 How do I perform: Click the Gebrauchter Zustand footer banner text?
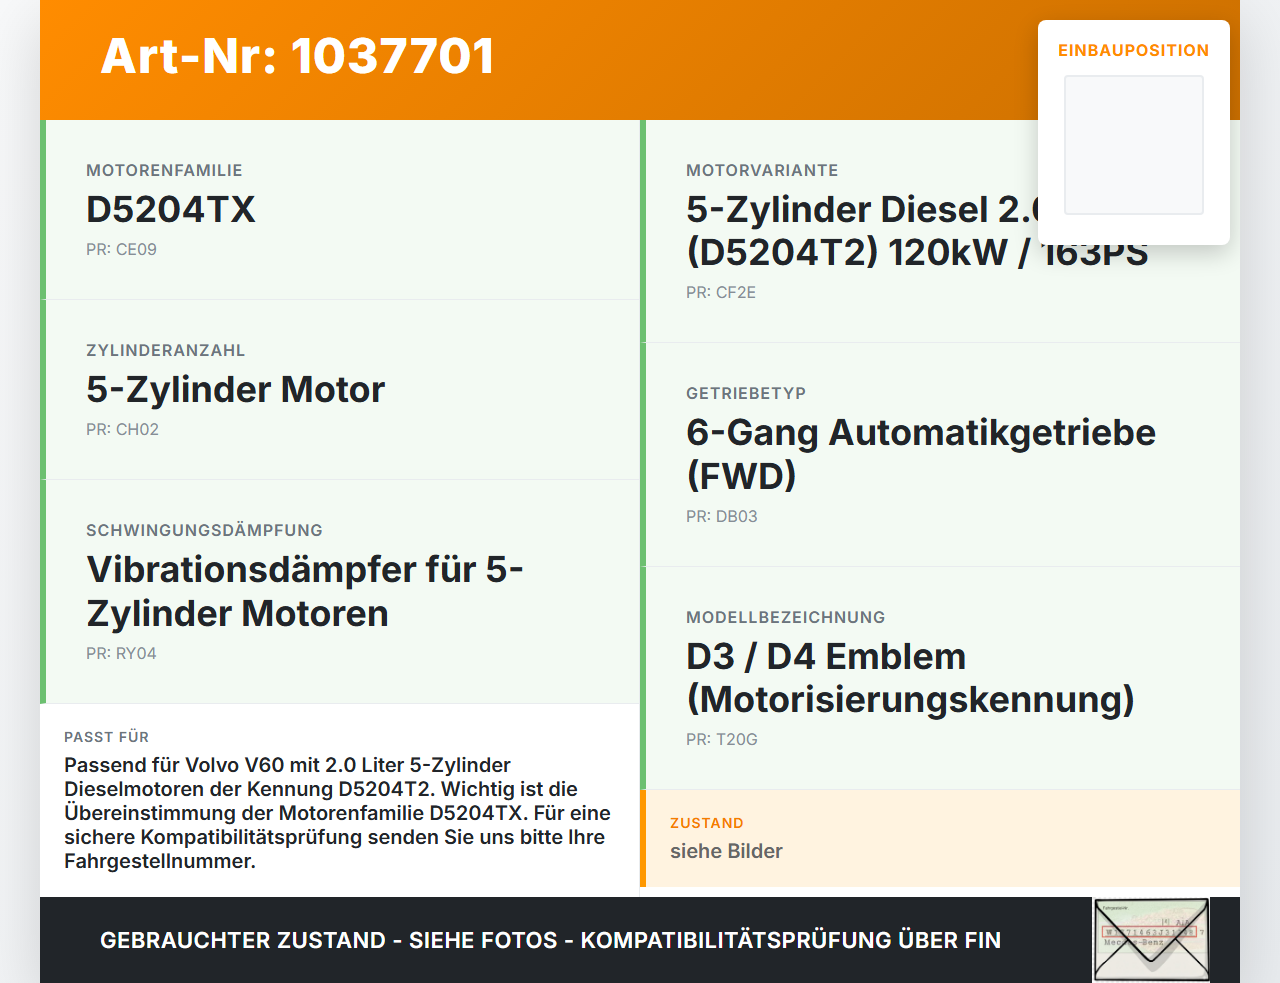[x=550, y=940]
